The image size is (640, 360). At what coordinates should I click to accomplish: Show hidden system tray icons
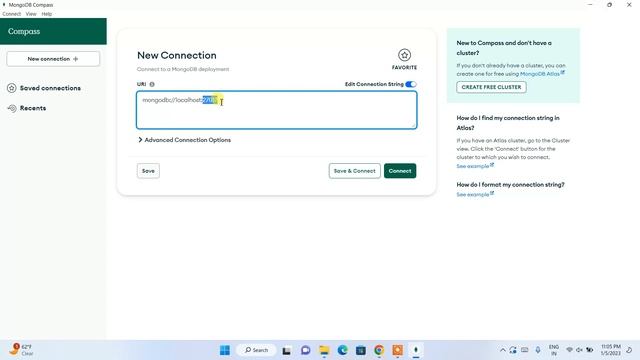point(503,350)
